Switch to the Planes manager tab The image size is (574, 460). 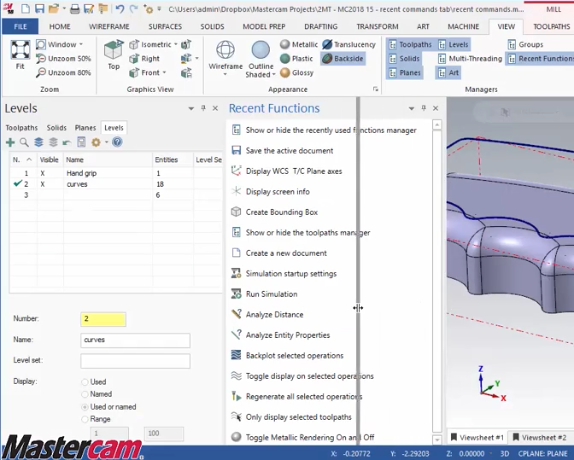click(85, 128)
